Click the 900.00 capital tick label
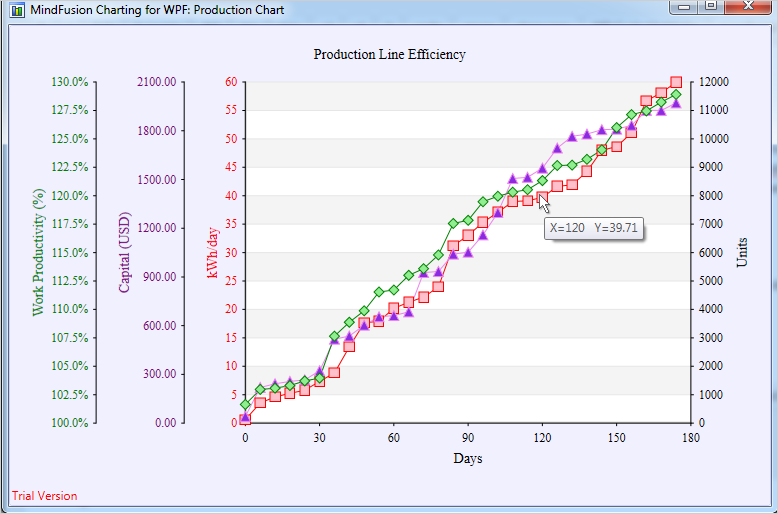This screenshot has height=514, width=778. point(160,277)
